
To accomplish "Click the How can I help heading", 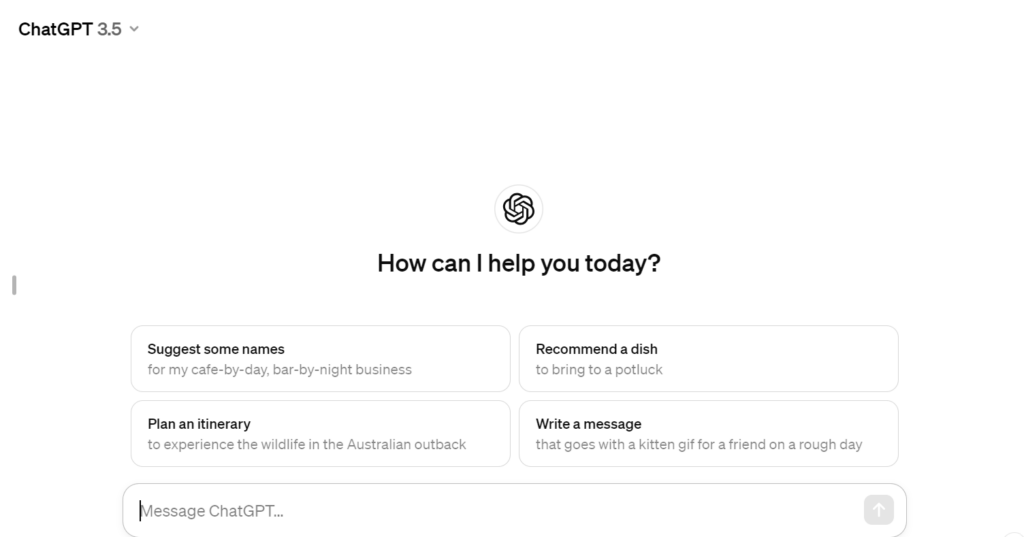I will tap(519, 263).
